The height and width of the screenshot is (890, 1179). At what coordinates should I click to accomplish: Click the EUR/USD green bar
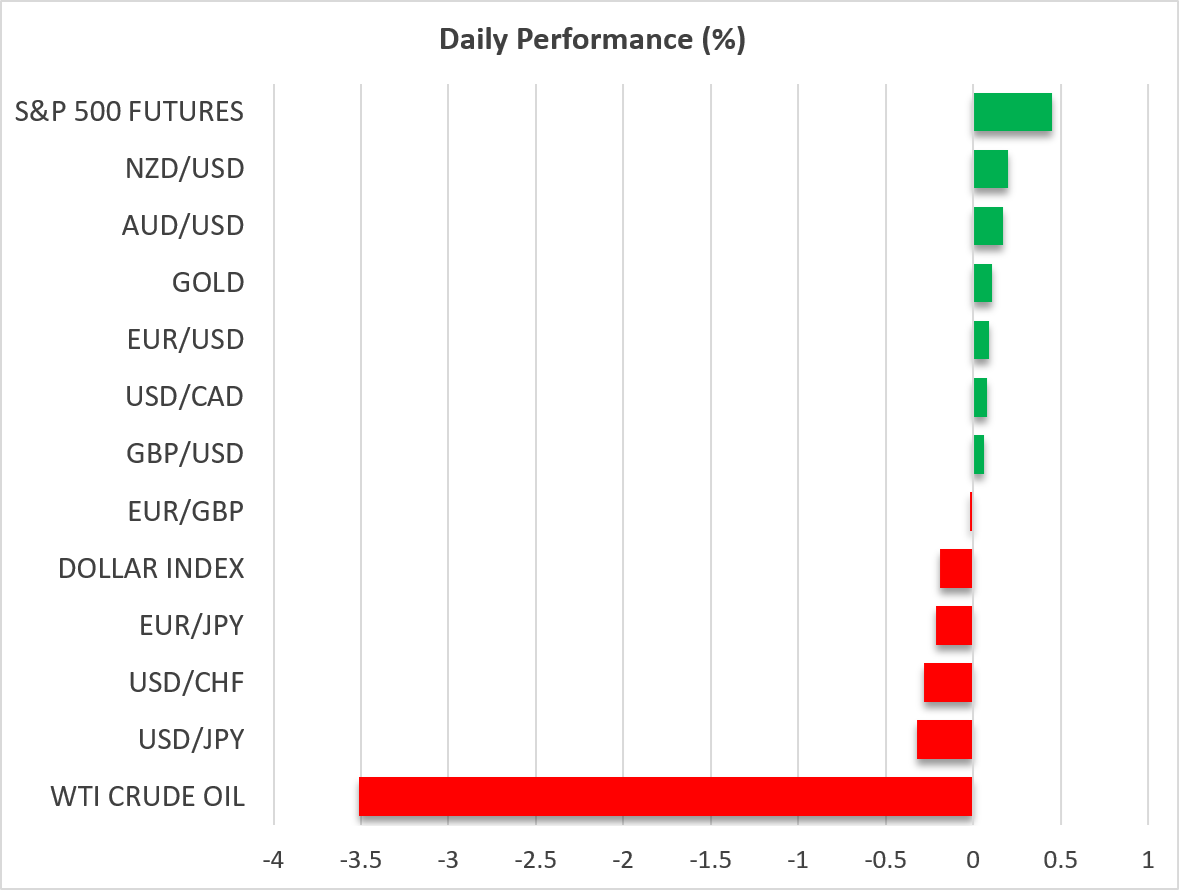tap(981, 341)
